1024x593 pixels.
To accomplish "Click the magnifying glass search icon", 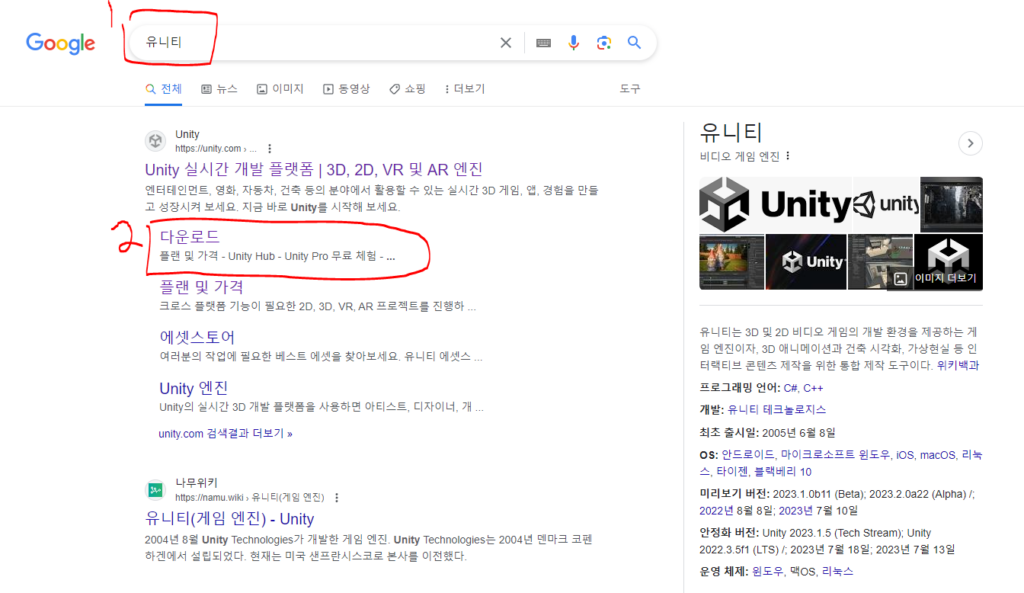I will click(634, 43).
